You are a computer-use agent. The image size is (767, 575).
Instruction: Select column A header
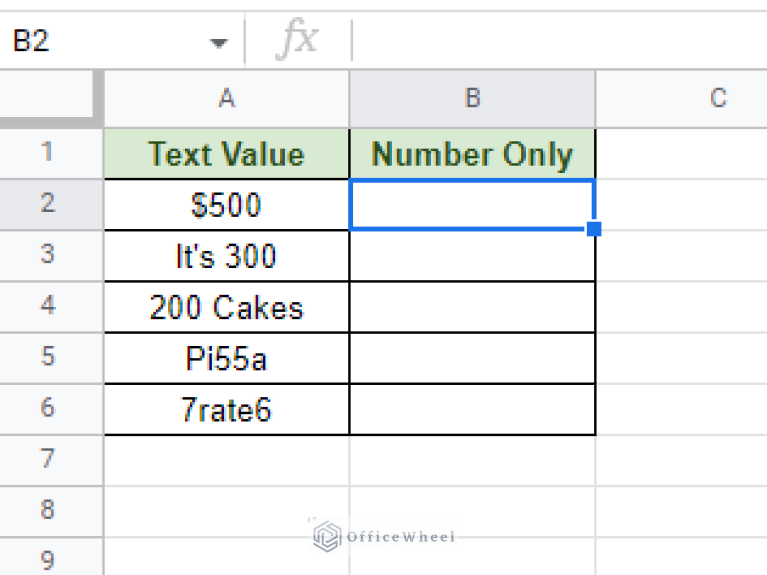227,98
